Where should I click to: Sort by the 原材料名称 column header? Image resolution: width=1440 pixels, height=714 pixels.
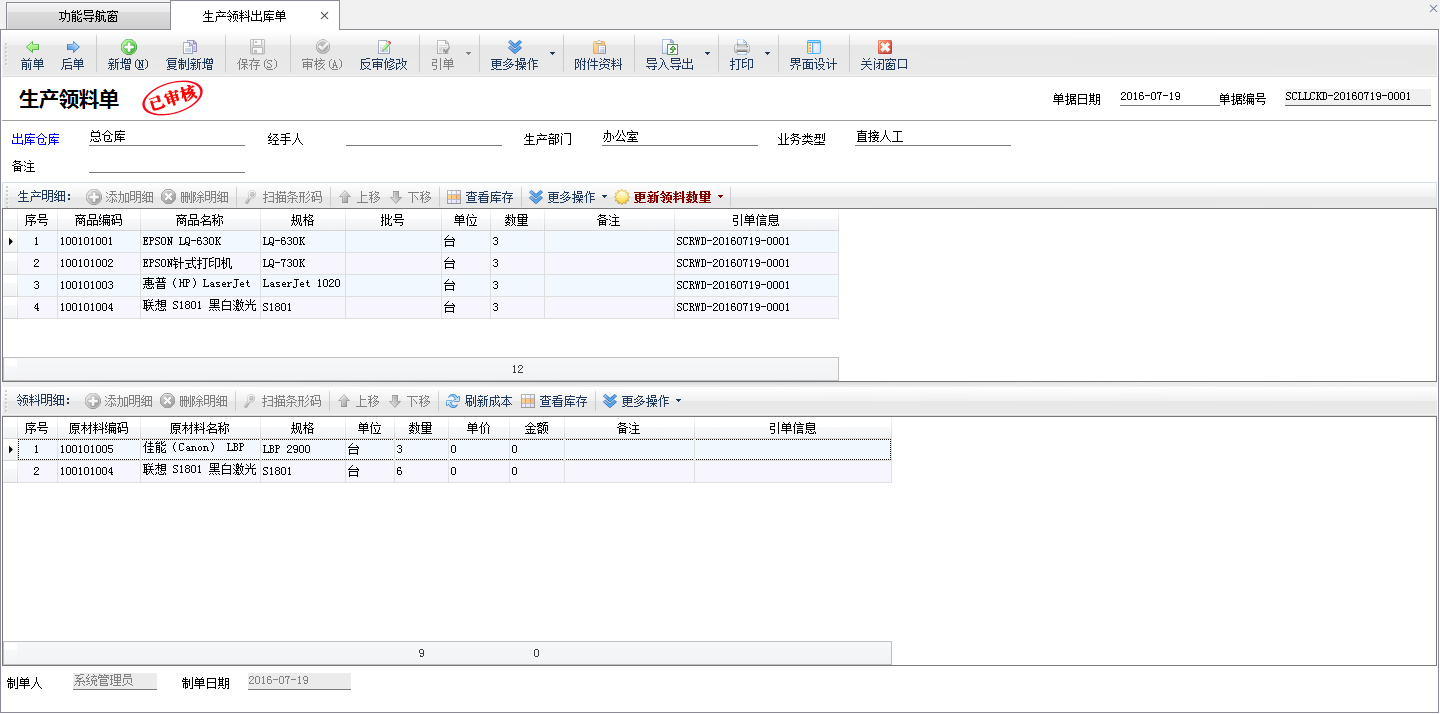point(199,428)
